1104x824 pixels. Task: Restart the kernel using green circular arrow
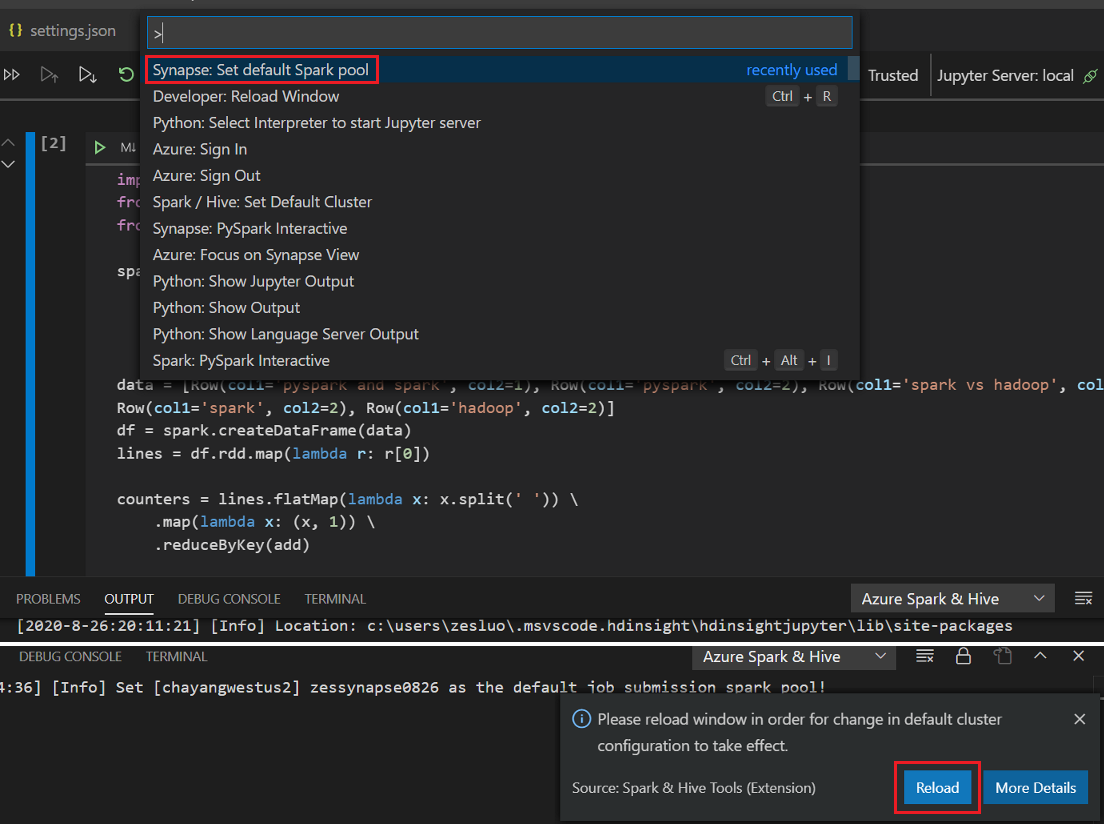[126, 75]
